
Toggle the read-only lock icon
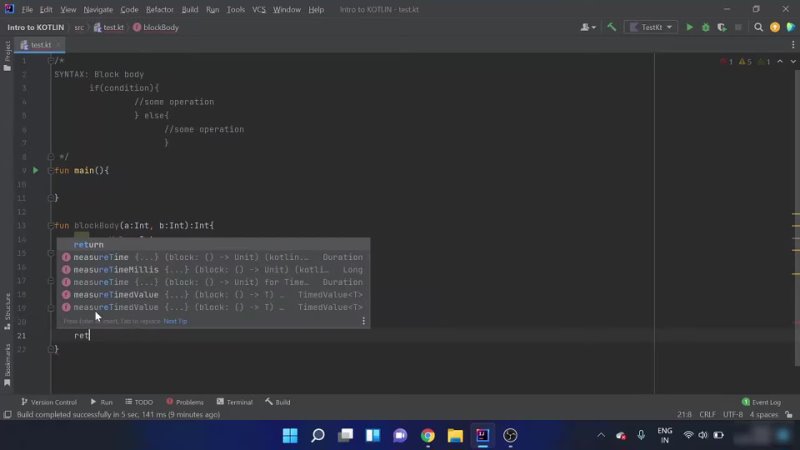coord(789,415)
